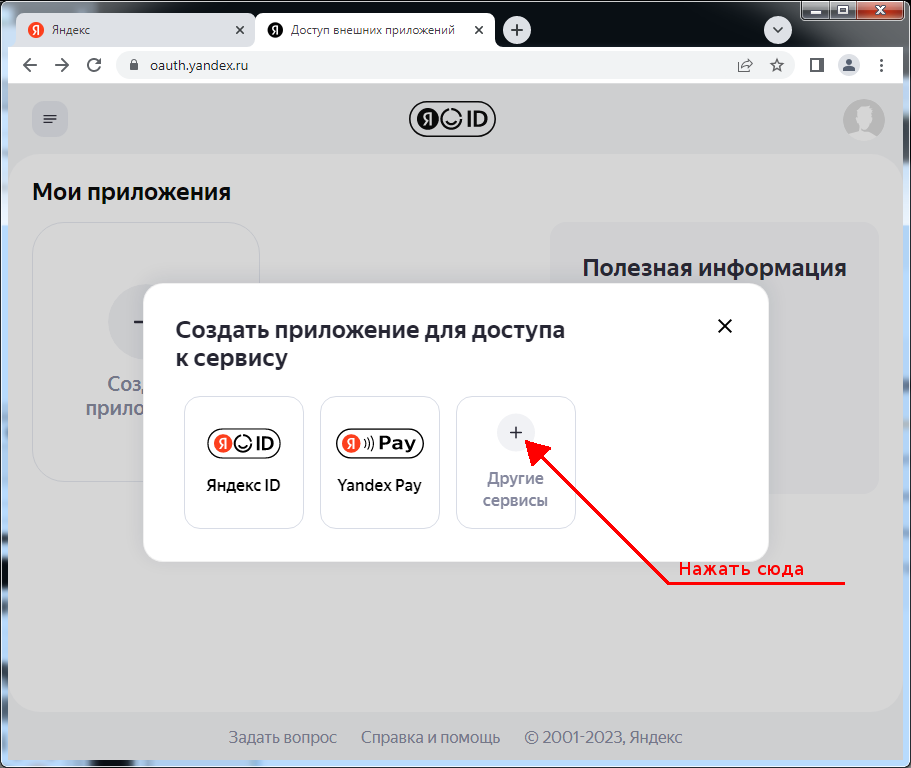Open Chrome profile account button
The height and width of the screenshot is (768, 911).
point(849,65)
